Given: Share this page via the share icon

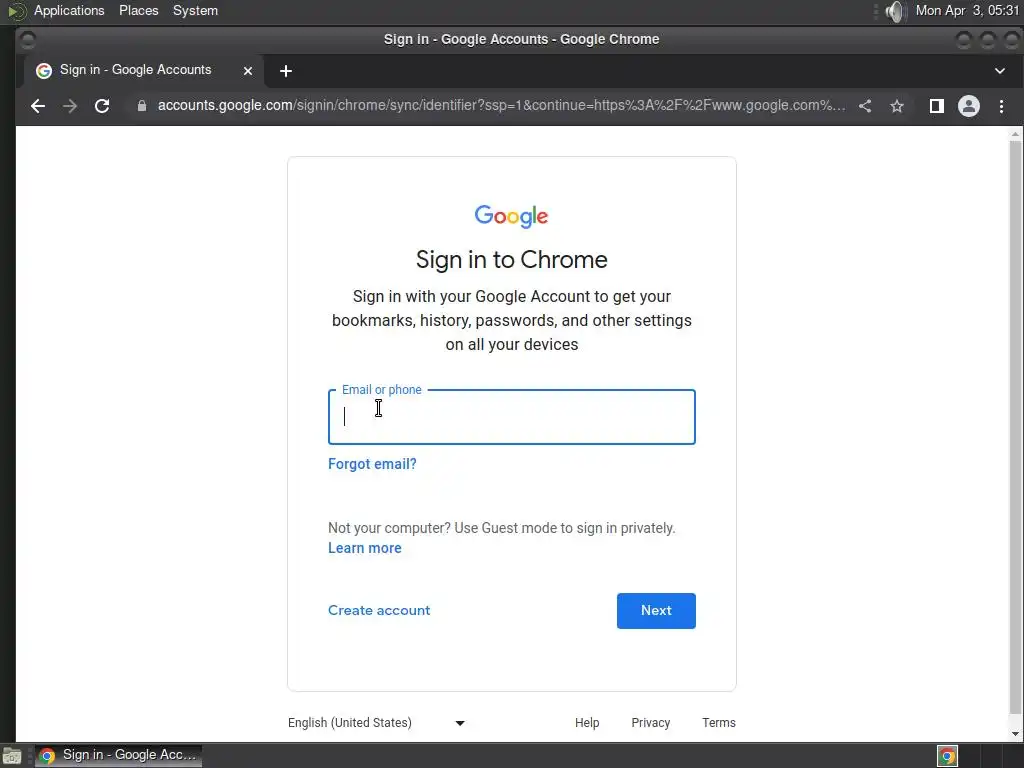Looking at the screenshot, I should pos(865,106).
